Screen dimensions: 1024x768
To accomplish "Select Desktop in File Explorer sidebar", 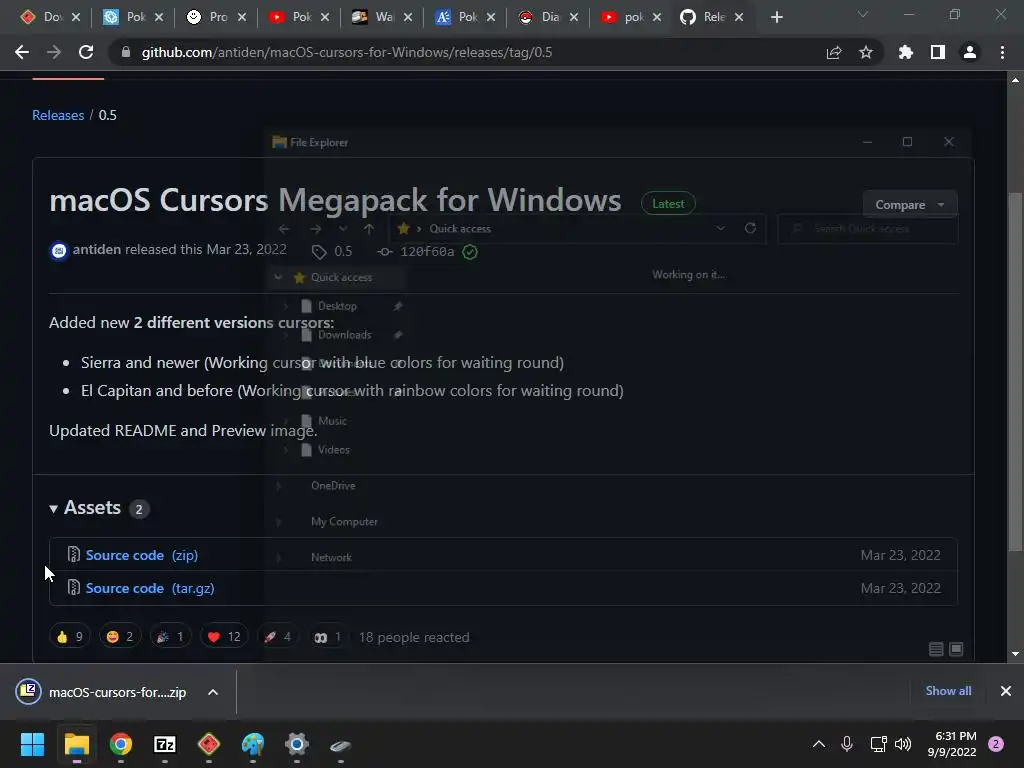I will click(x=337, y=306).
